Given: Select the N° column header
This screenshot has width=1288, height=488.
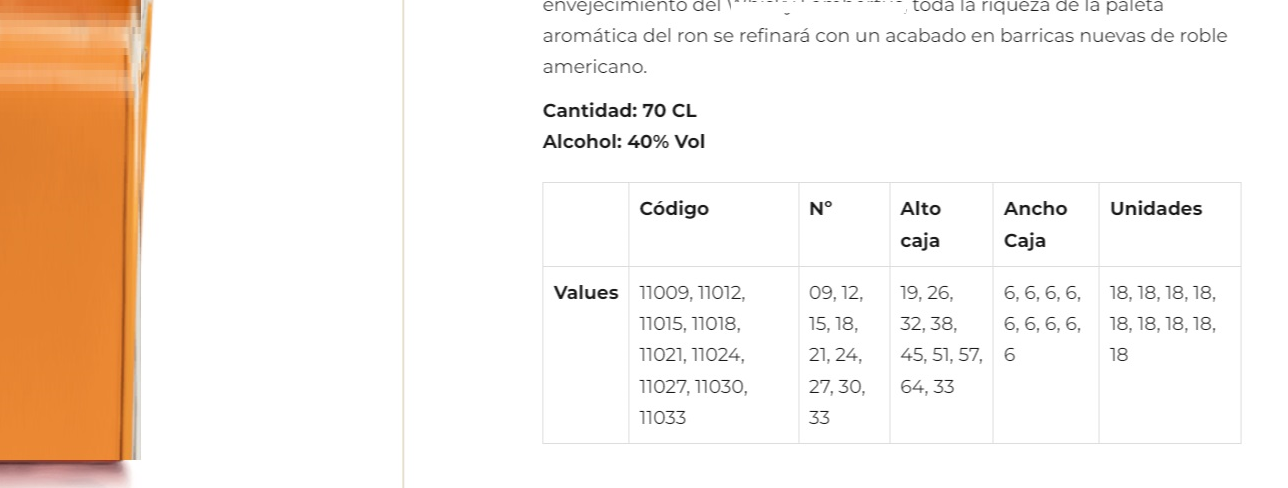Looking at the screenshot, I should 821,209.
